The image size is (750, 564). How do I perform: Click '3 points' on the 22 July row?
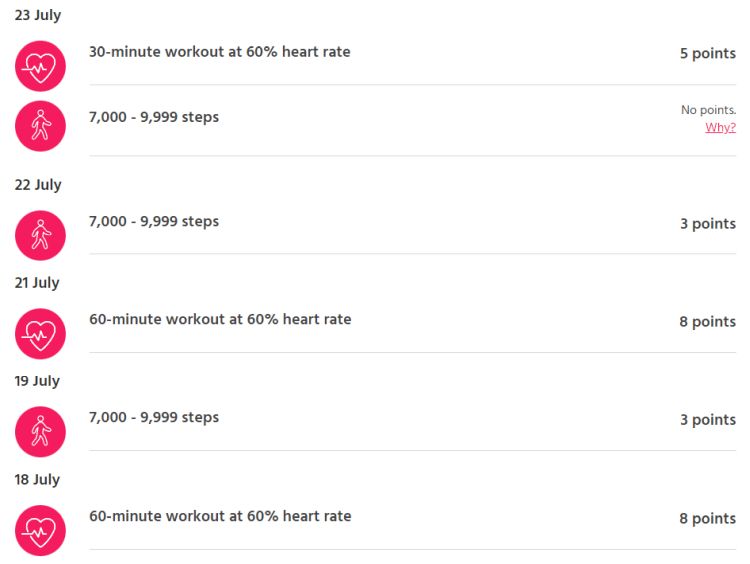click(708, 223)
